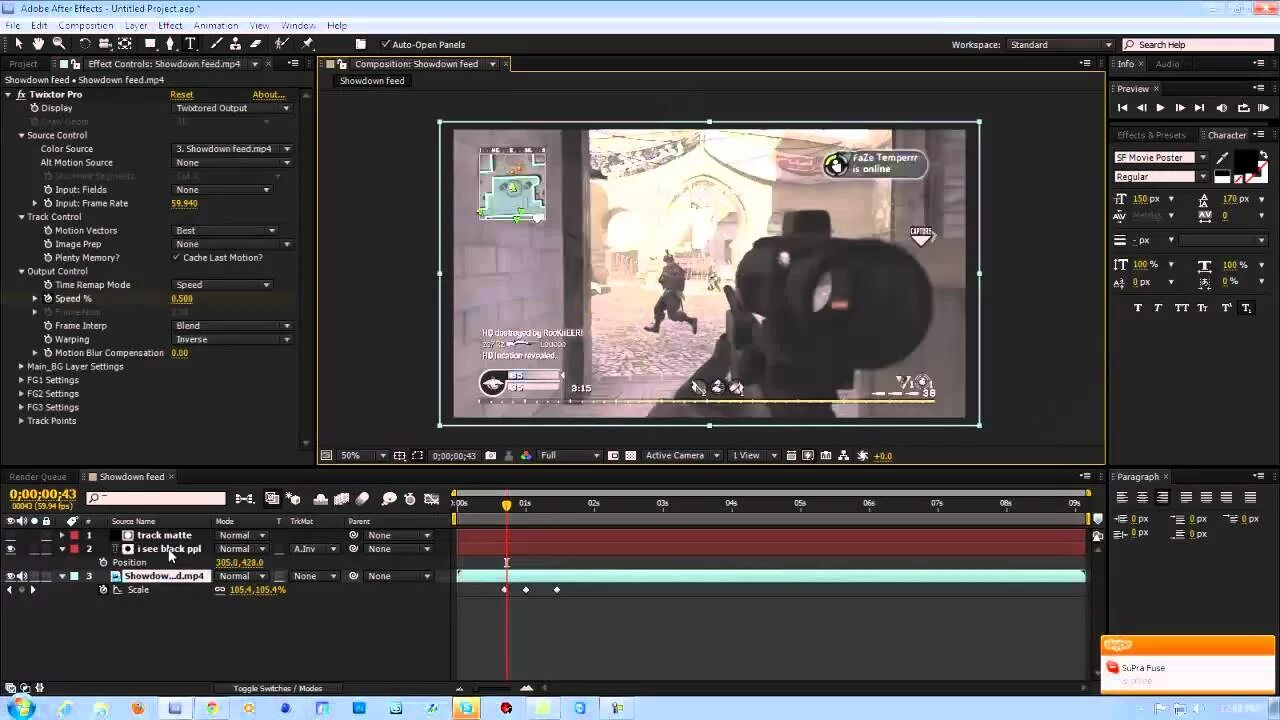Click the Auto-keyframe stopwatch icon in timeline
Image resolution: width=1280 pixels, height=720 pixels.
click(x=411, y=499)
